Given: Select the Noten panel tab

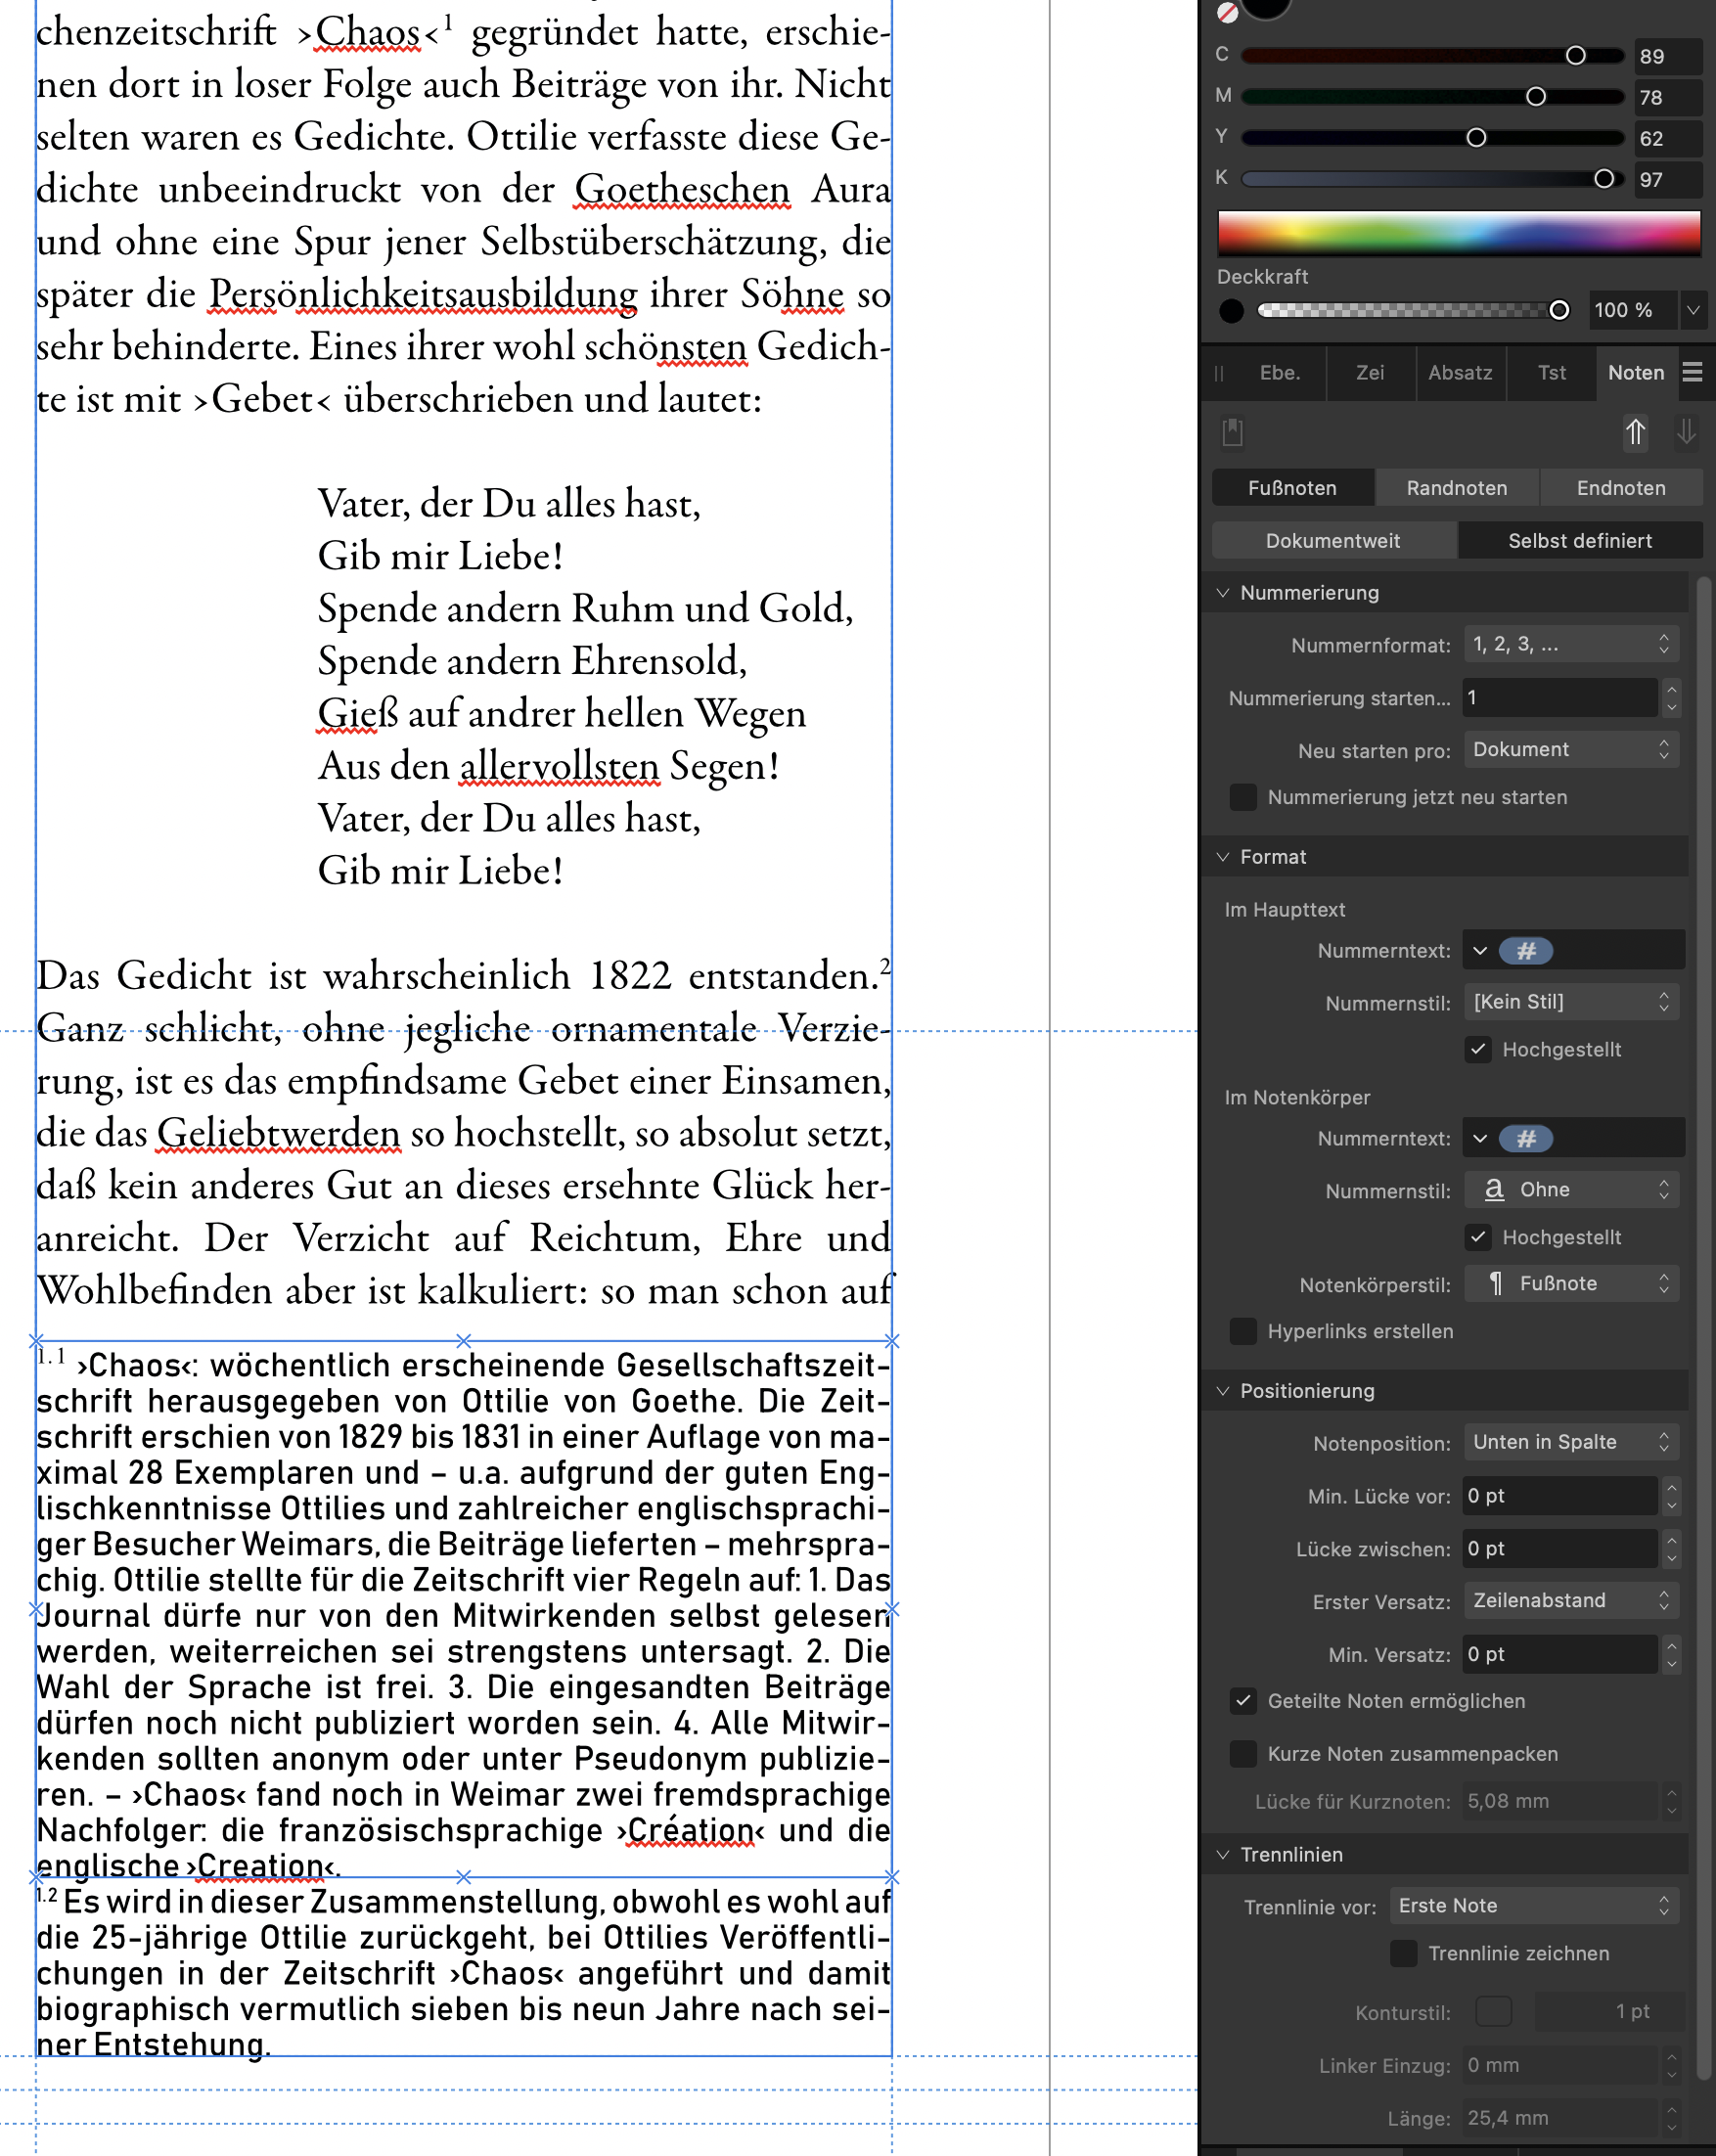Looking at the screenshot, I should click(x=1636, y=373).
